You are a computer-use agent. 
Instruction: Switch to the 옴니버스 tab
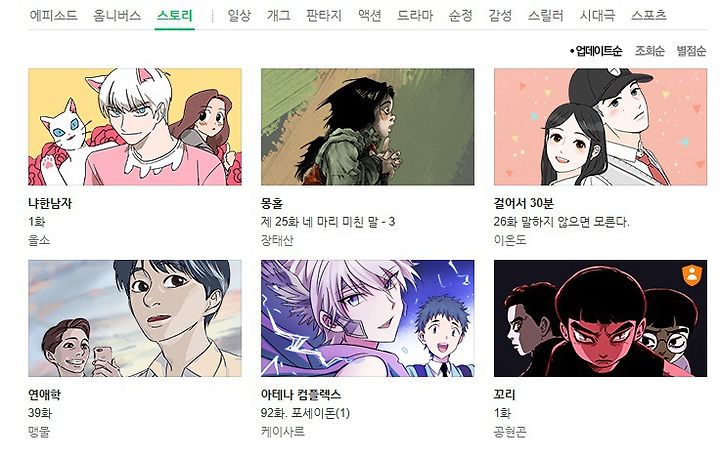pos(117,16)
